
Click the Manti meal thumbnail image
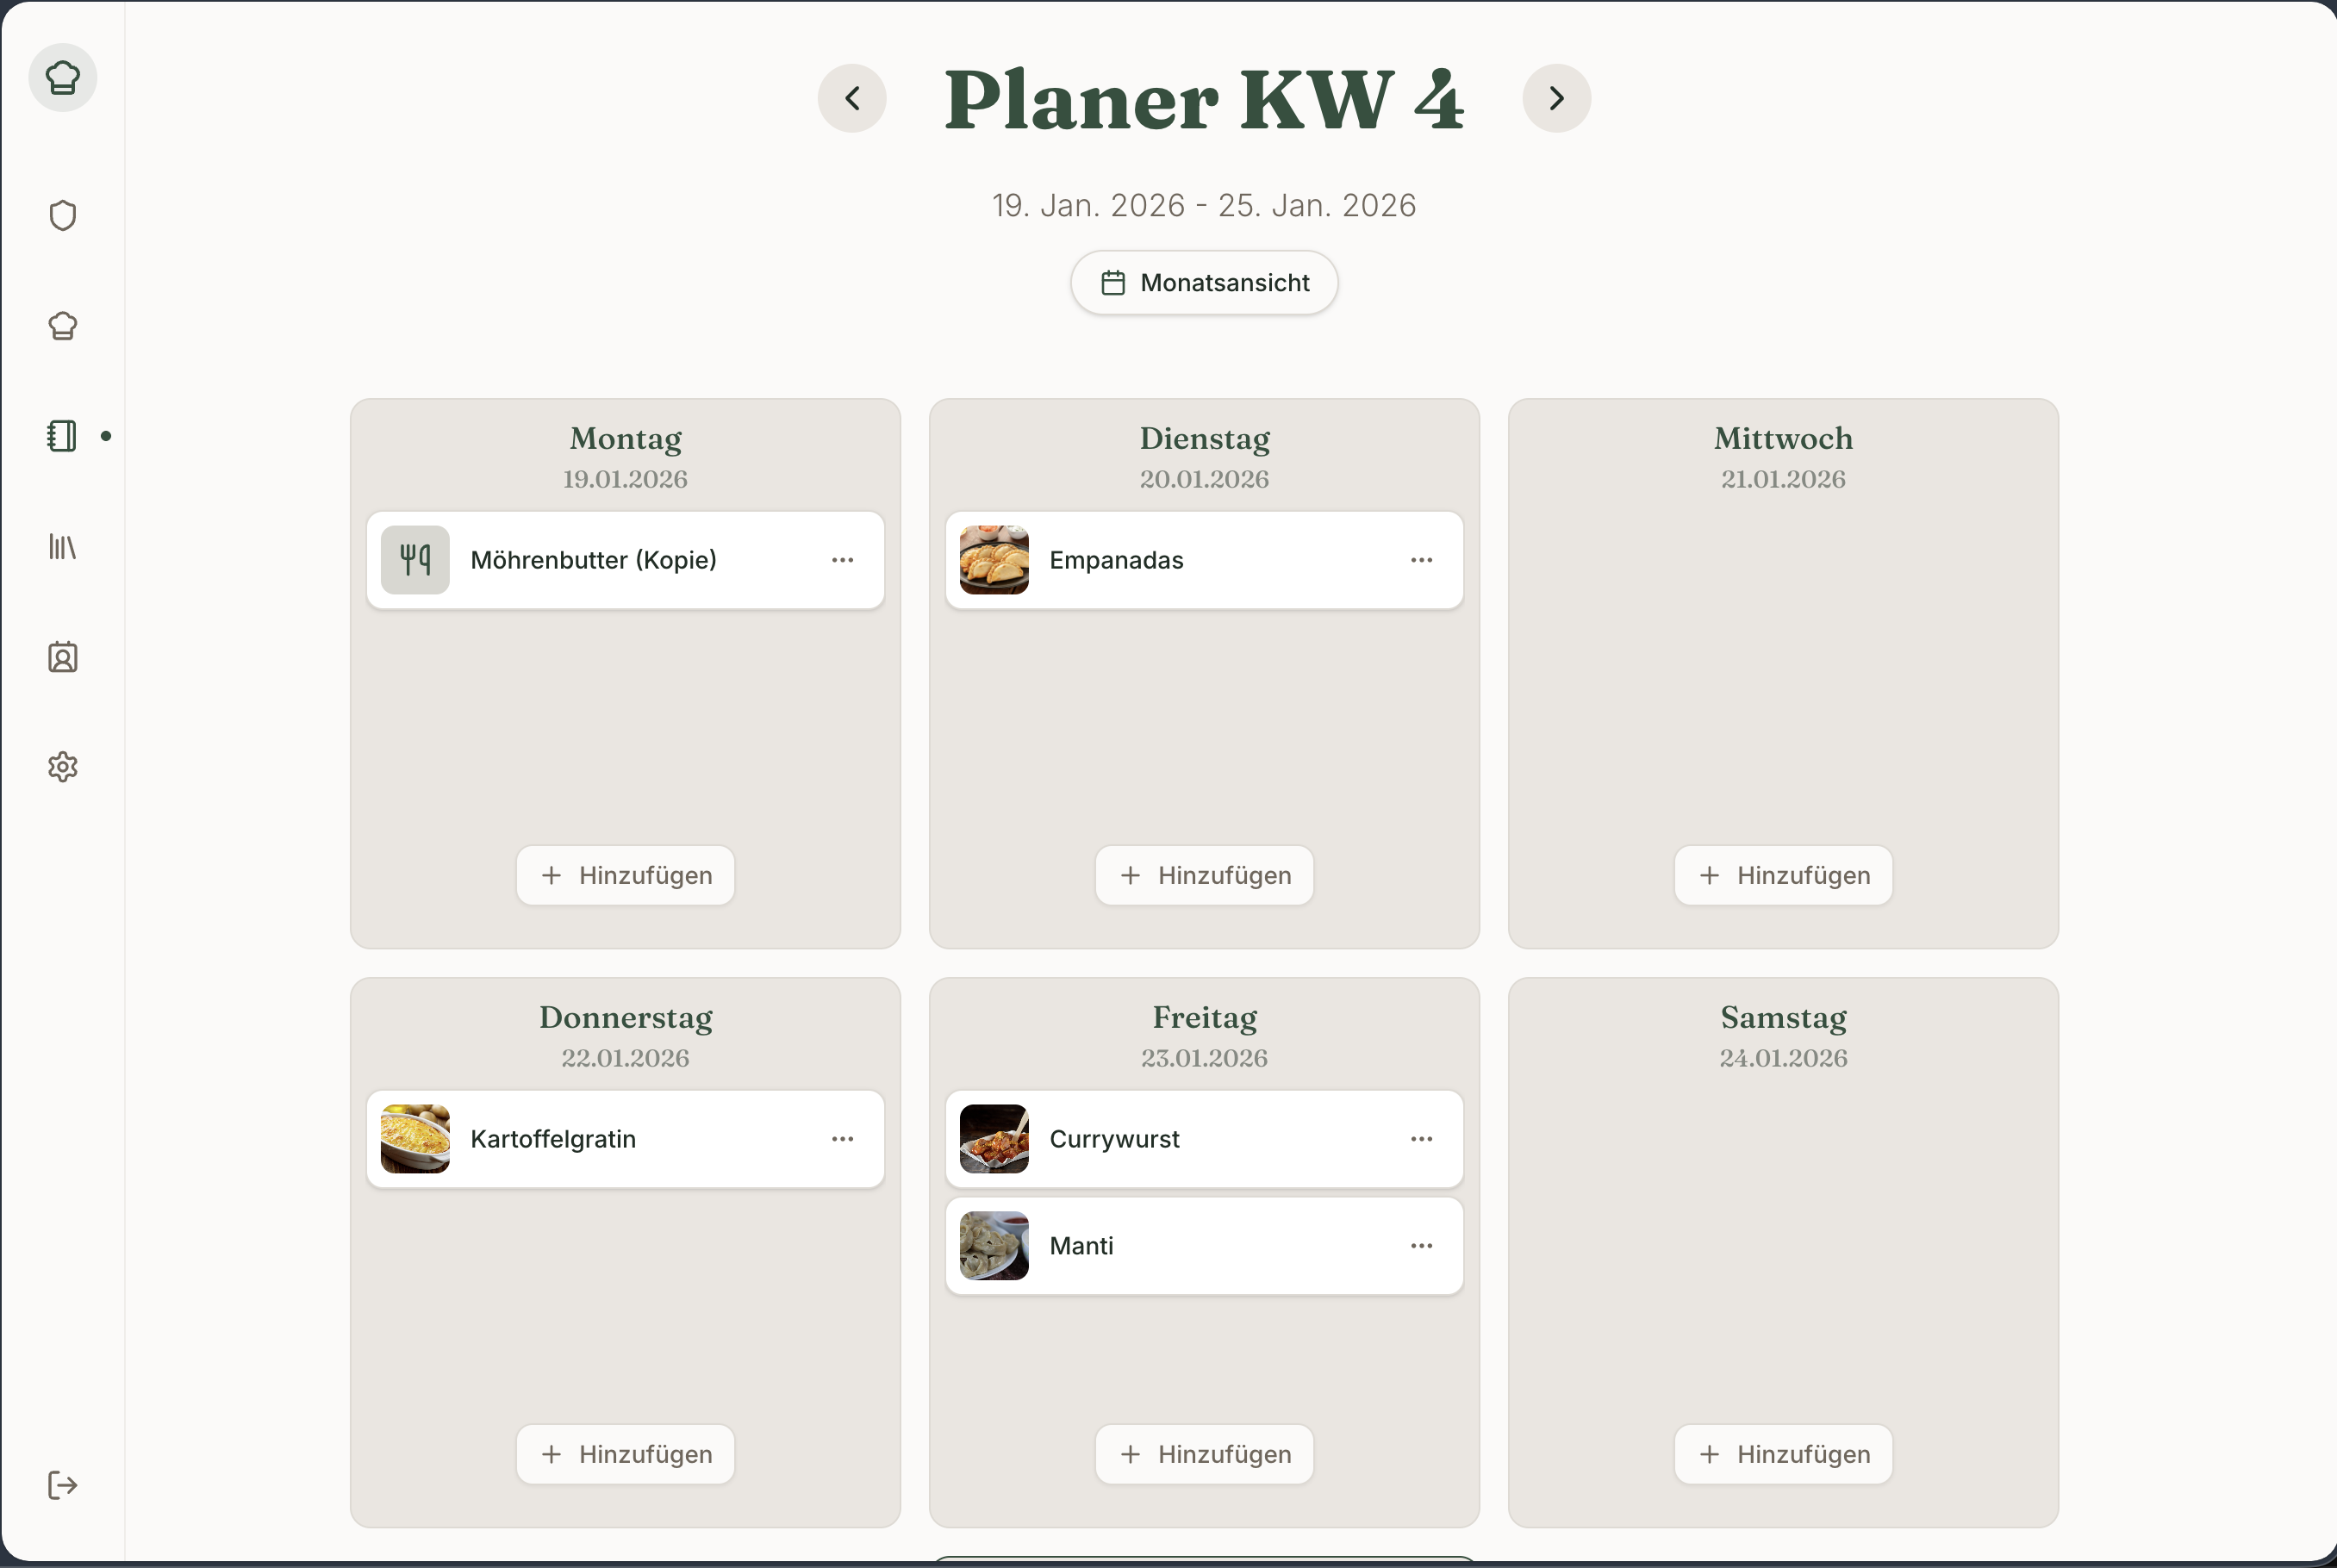pyautogui.click(x=992, y=1245)
